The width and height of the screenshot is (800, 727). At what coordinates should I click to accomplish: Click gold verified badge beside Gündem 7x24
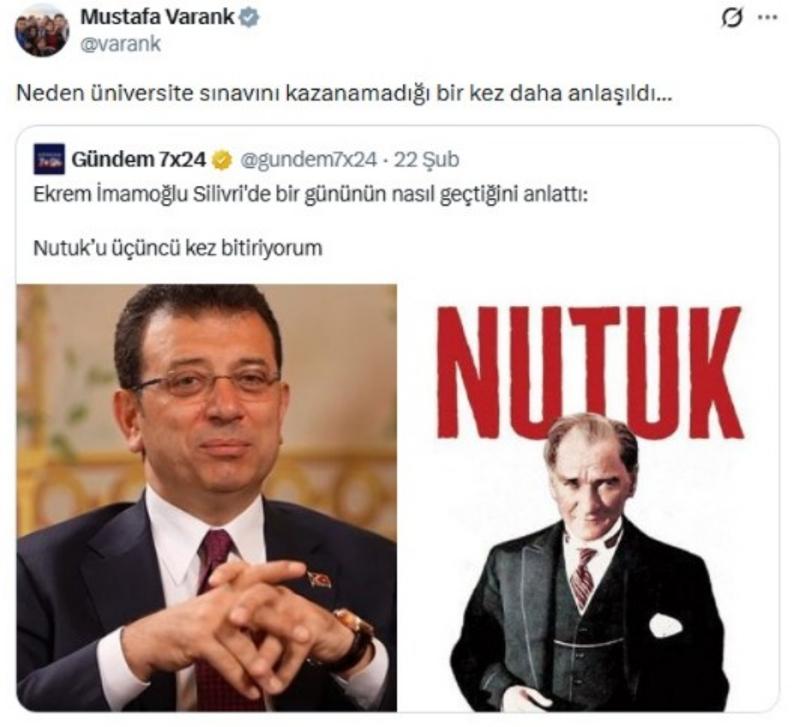[222, 160]
